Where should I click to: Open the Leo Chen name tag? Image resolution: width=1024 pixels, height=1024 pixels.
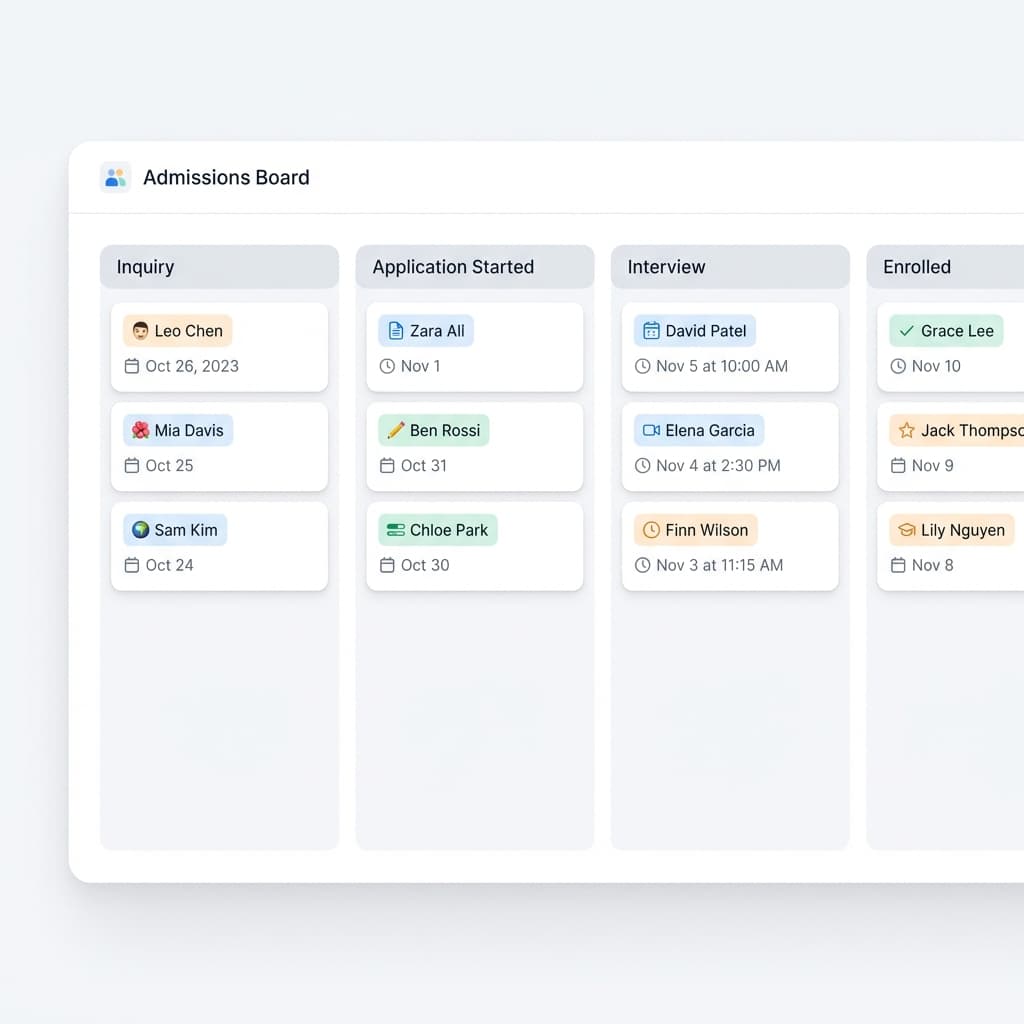[178, 331]
